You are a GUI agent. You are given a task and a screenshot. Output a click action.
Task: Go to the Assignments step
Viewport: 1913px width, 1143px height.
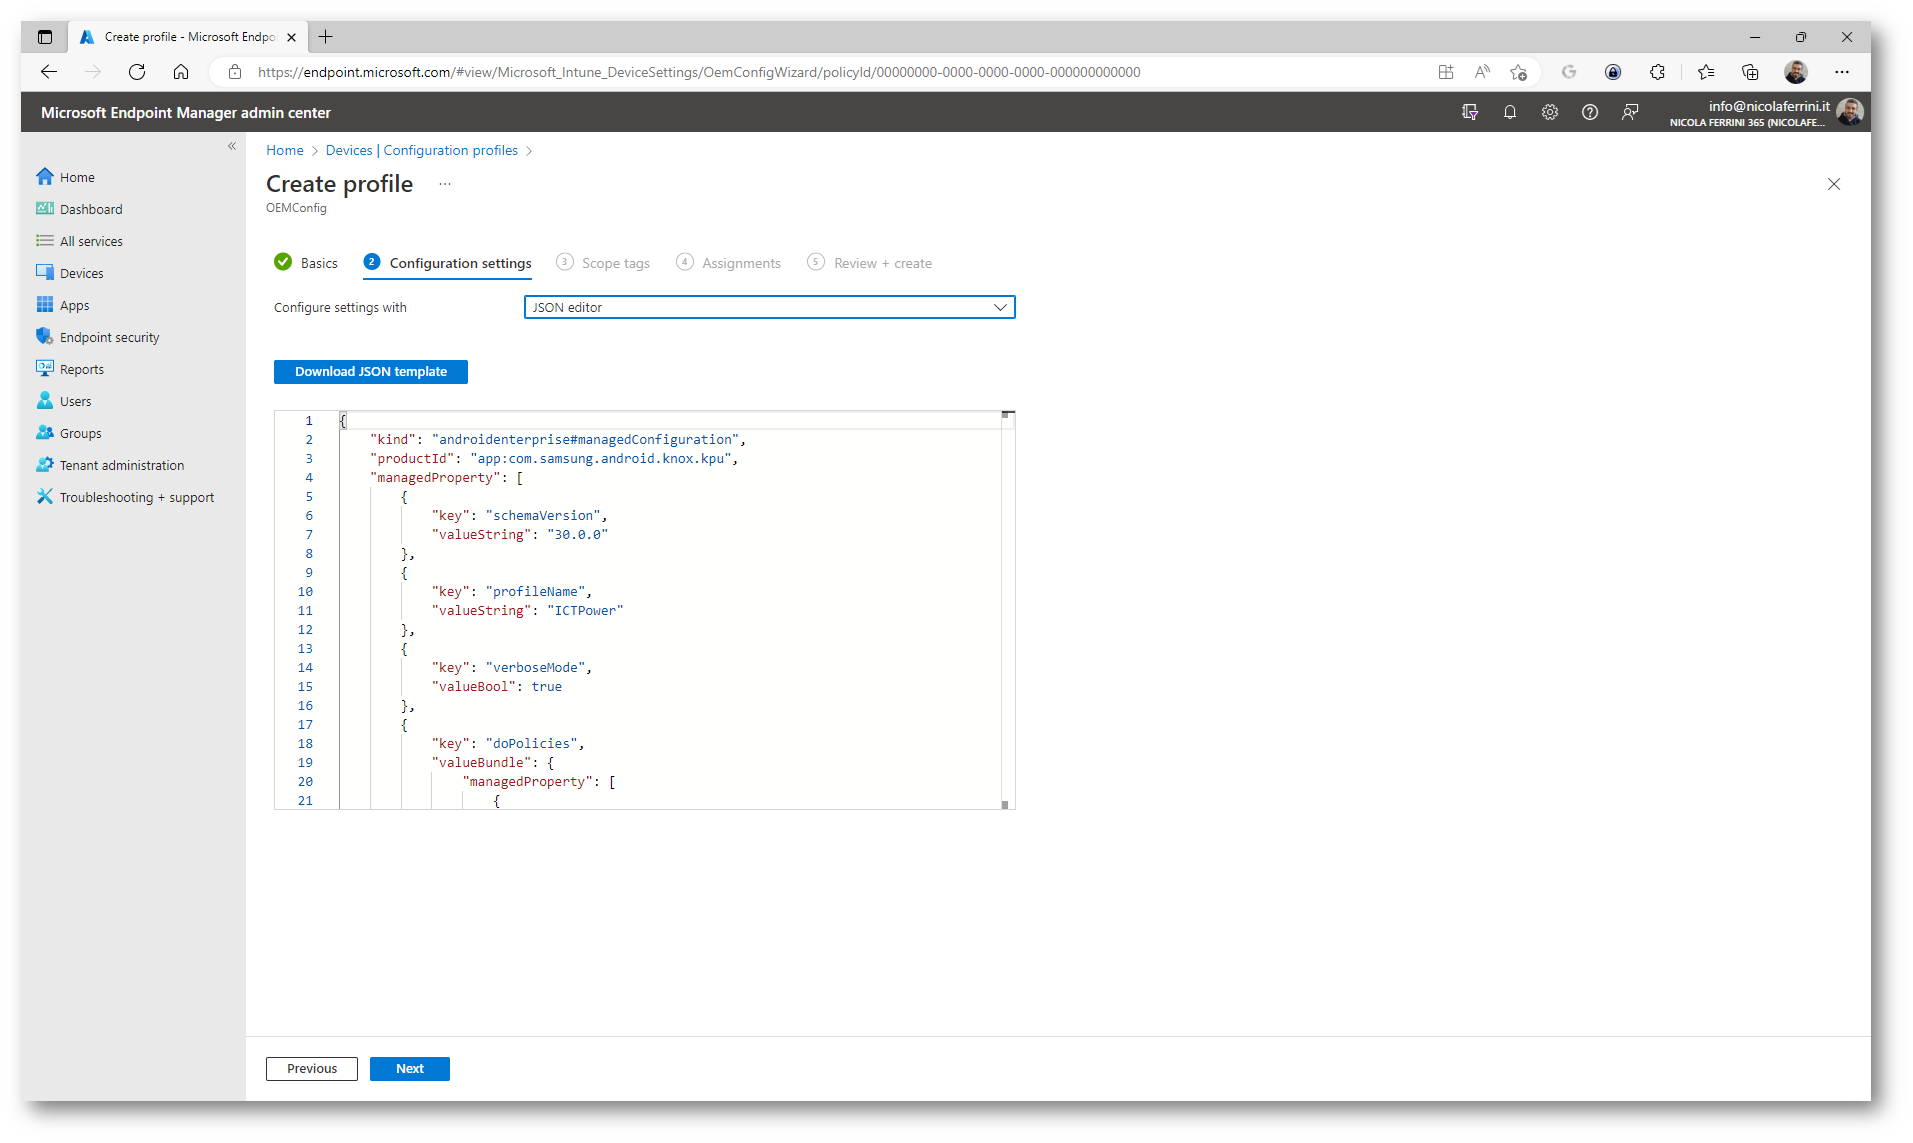729,263
